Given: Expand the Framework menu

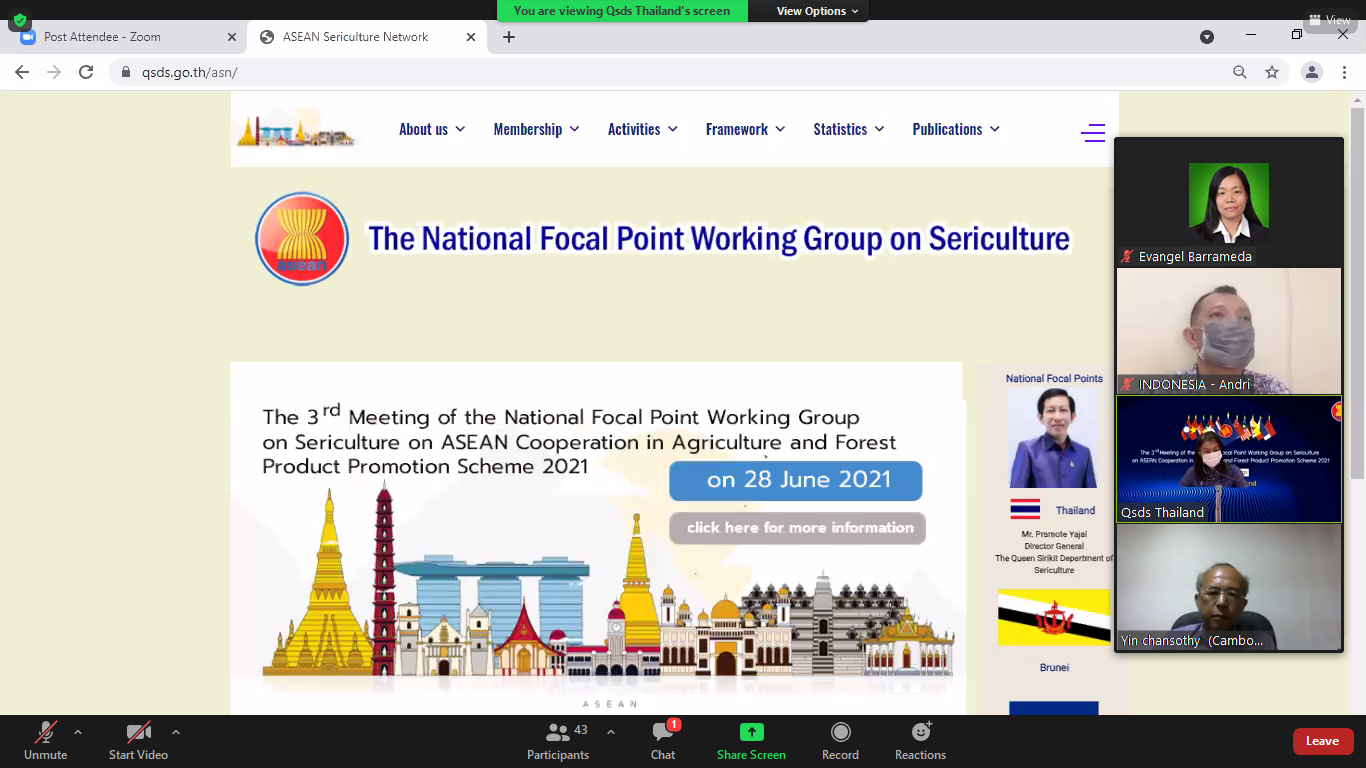Looking at the screenshot, I should [745, 129].
